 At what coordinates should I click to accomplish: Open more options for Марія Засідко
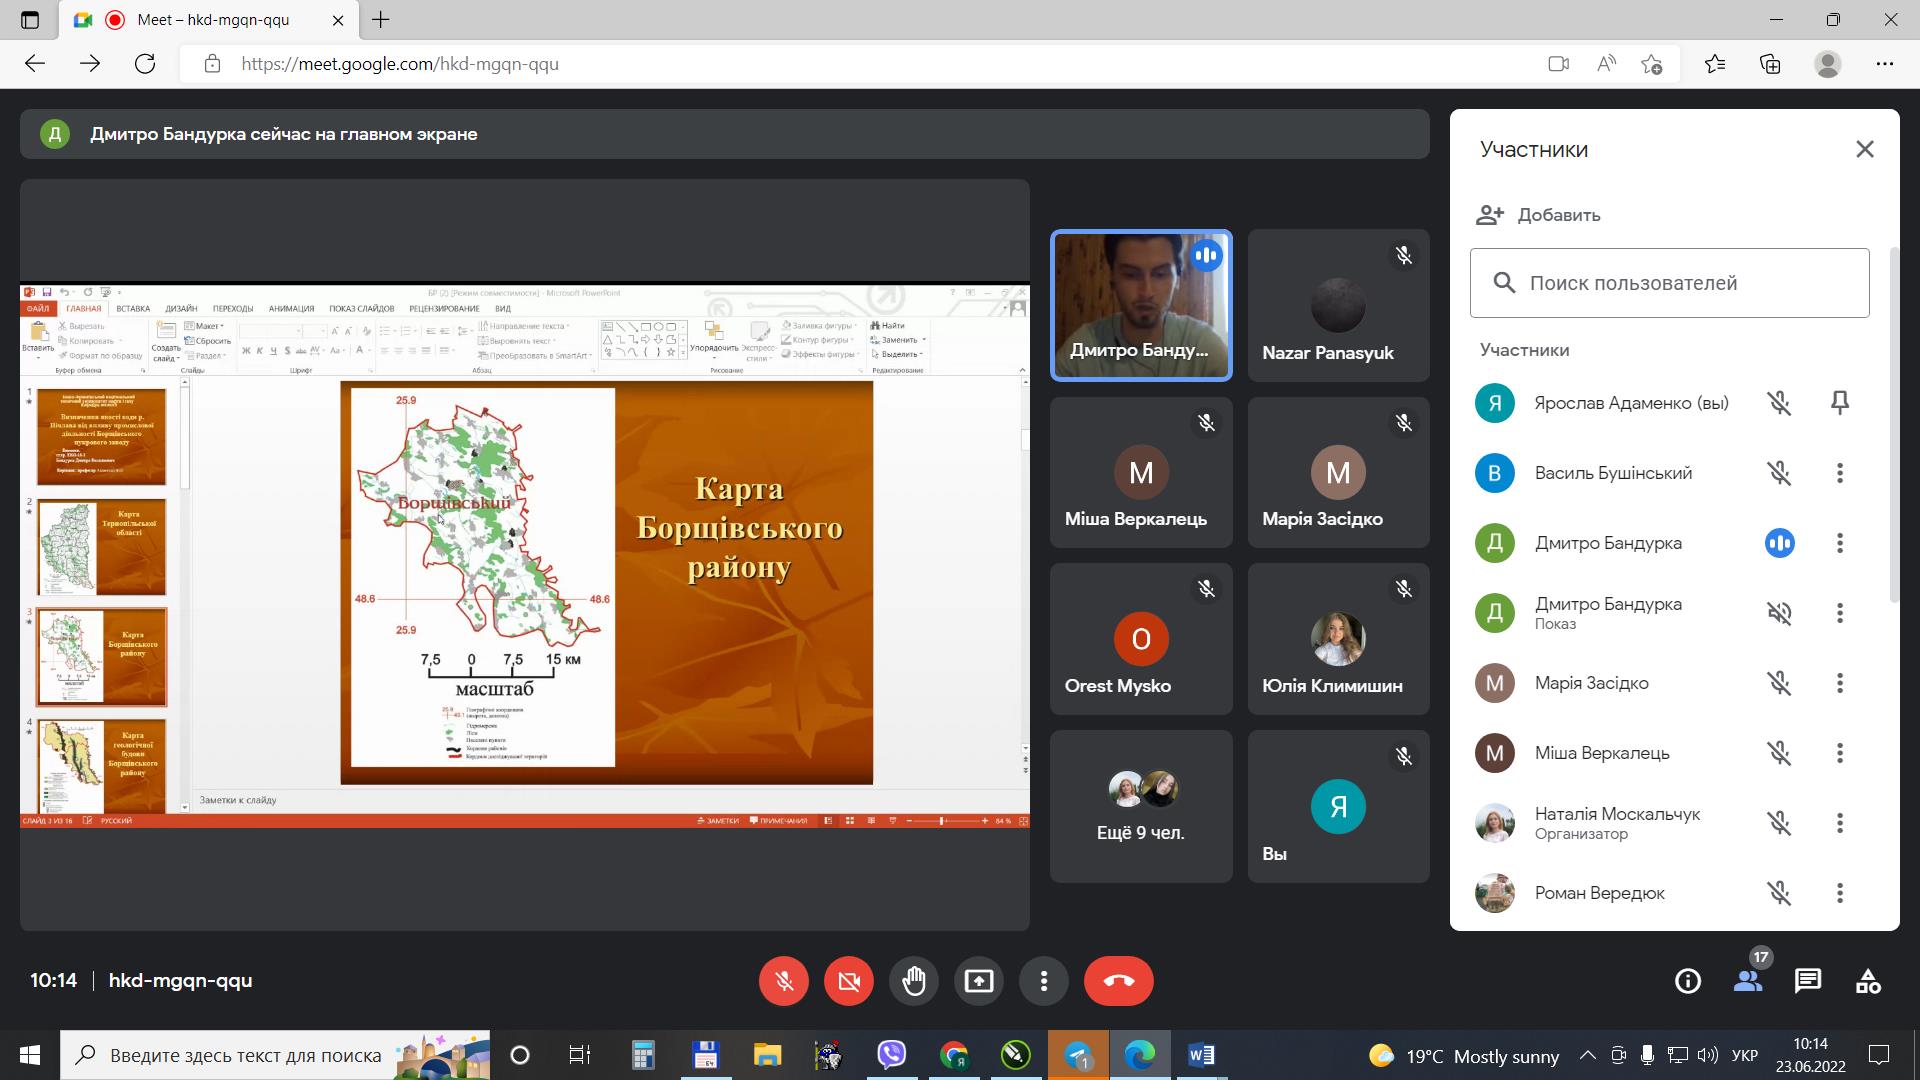pyautogui.click(x=1839, y=683)
